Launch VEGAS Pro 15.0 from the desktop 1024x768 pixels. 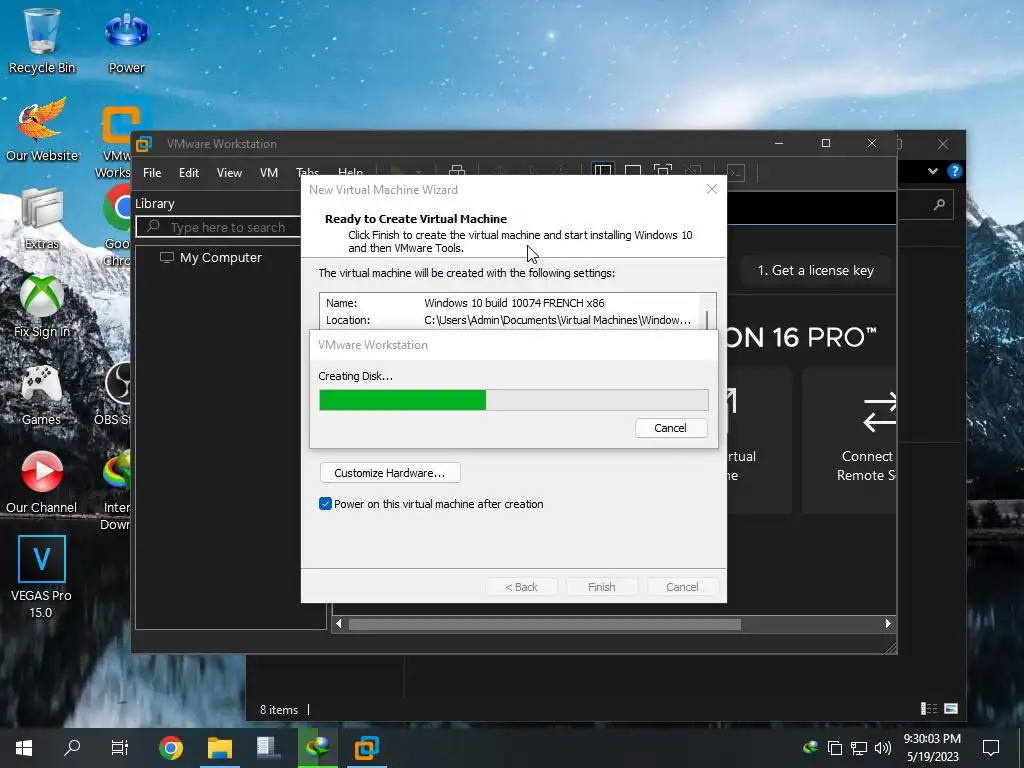41,577
